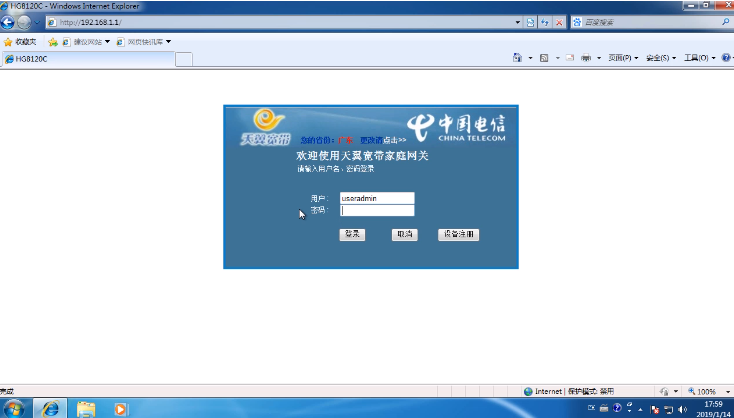Show hidden tray icons arrow
The width and height of the screenshot is (734, 418).
tap(640, 409)
